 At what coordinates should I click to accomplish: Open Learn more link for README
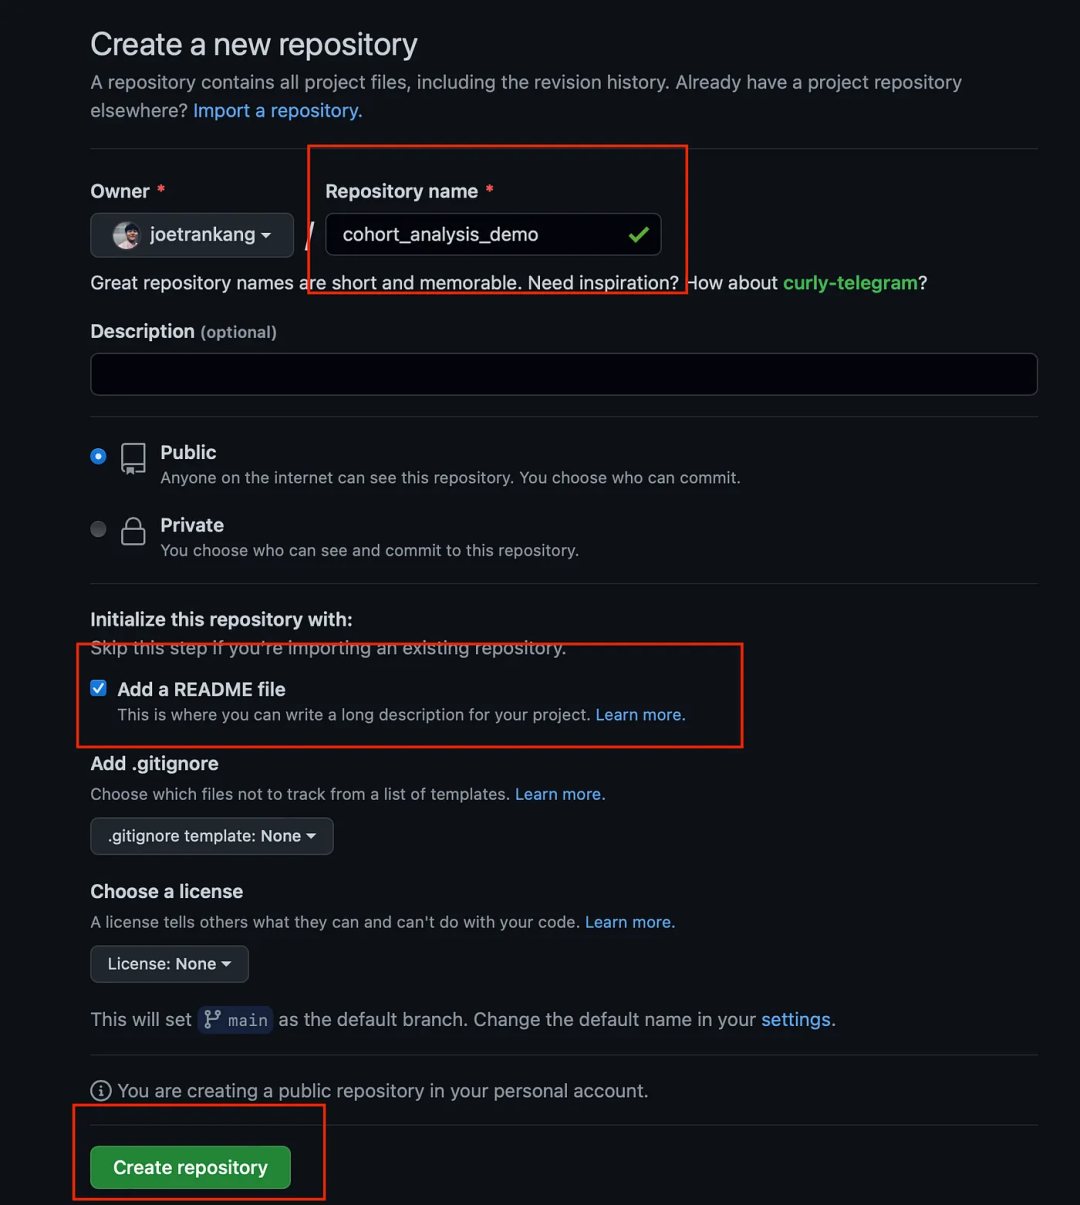[640, 715]
